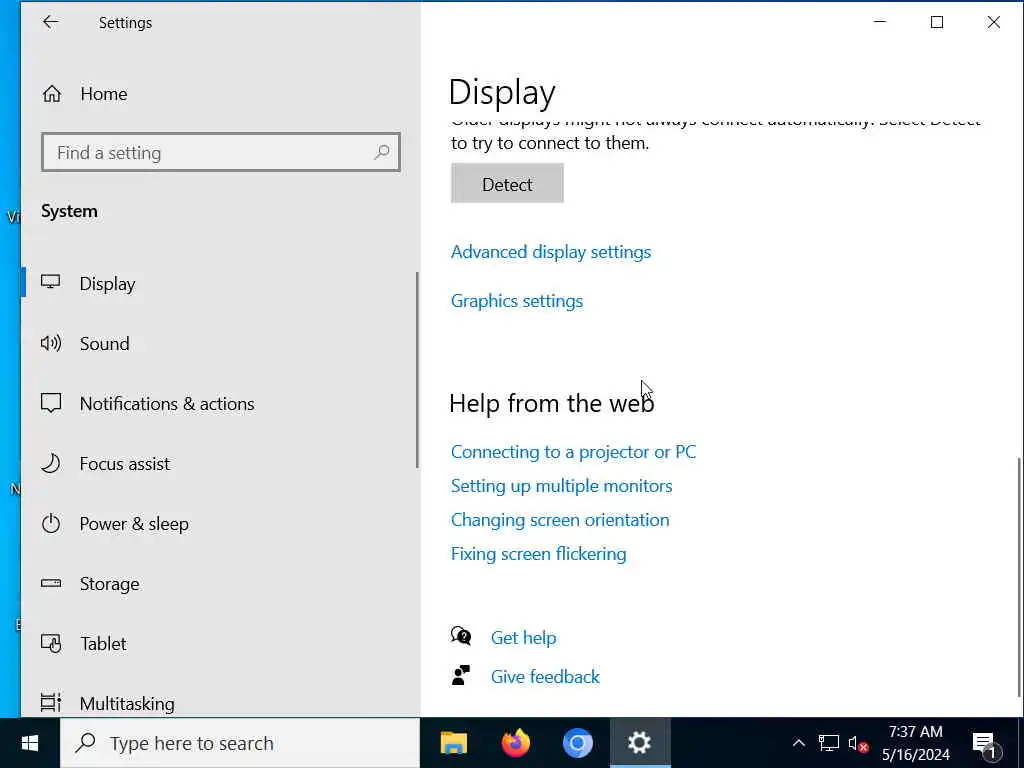This screenshot has height=768, width=1024.
Task: Launch Firefox from the taskbar
Action: pyautogui.click(x=516, y=743)
